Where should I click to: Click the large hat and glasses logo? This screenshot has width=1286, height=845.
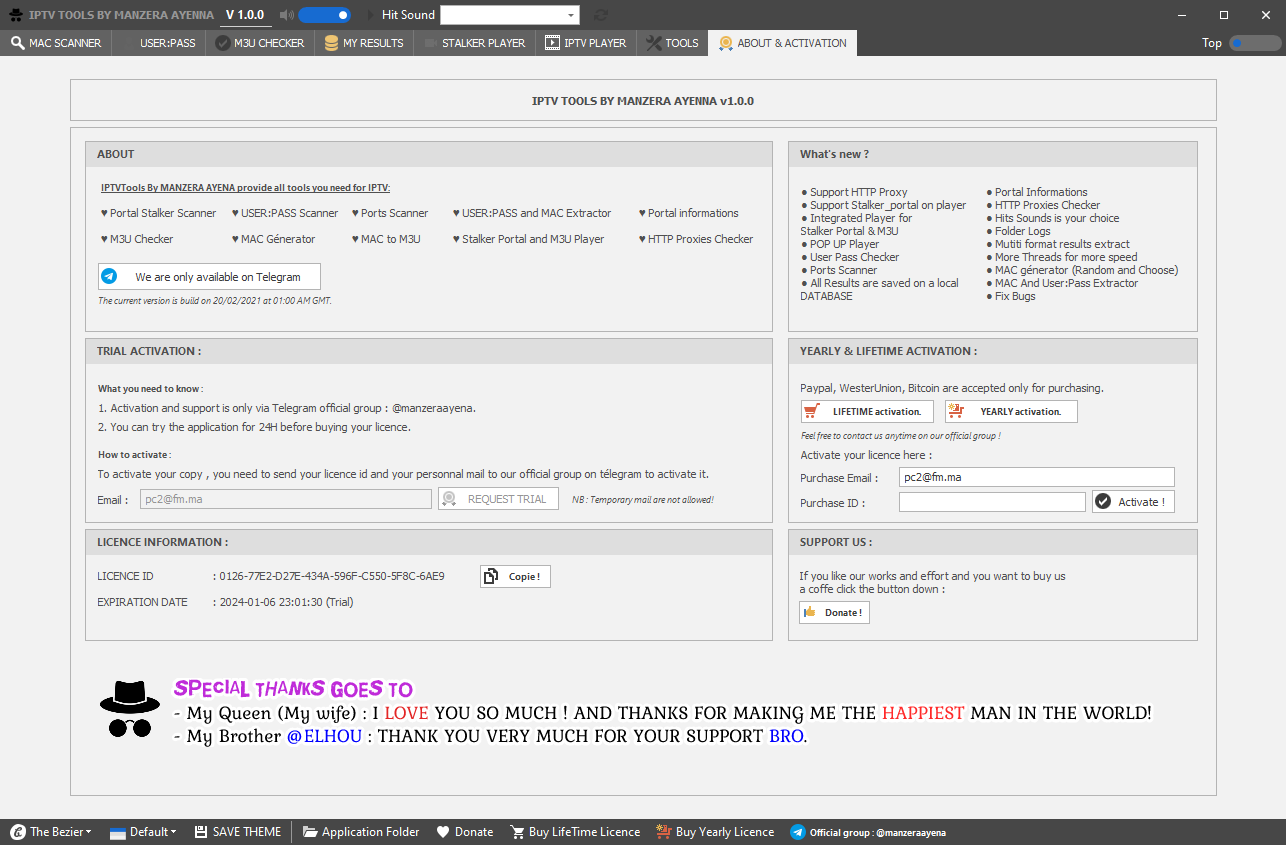130,709
